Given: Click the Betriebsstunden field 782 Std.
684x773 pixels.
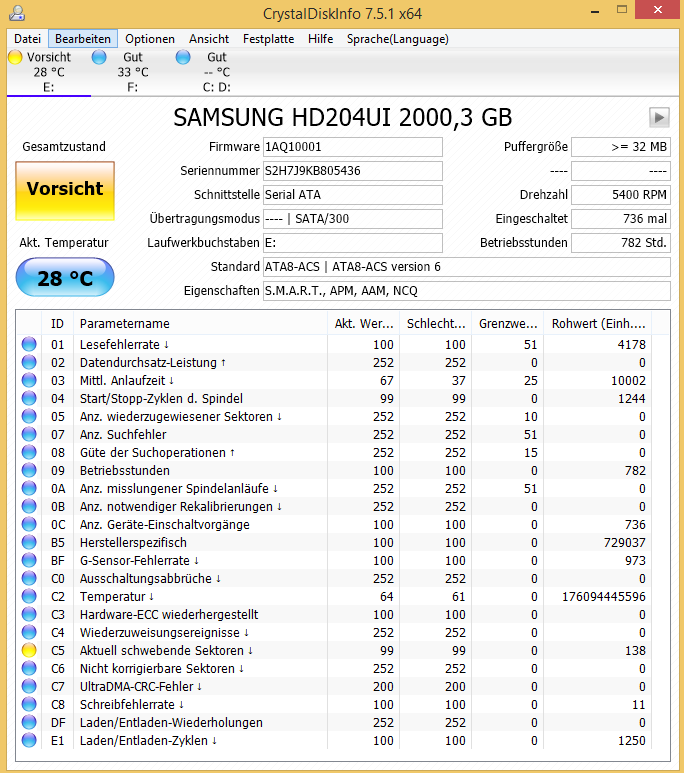Looking at the screenshot, I should [x=621, y=243].
